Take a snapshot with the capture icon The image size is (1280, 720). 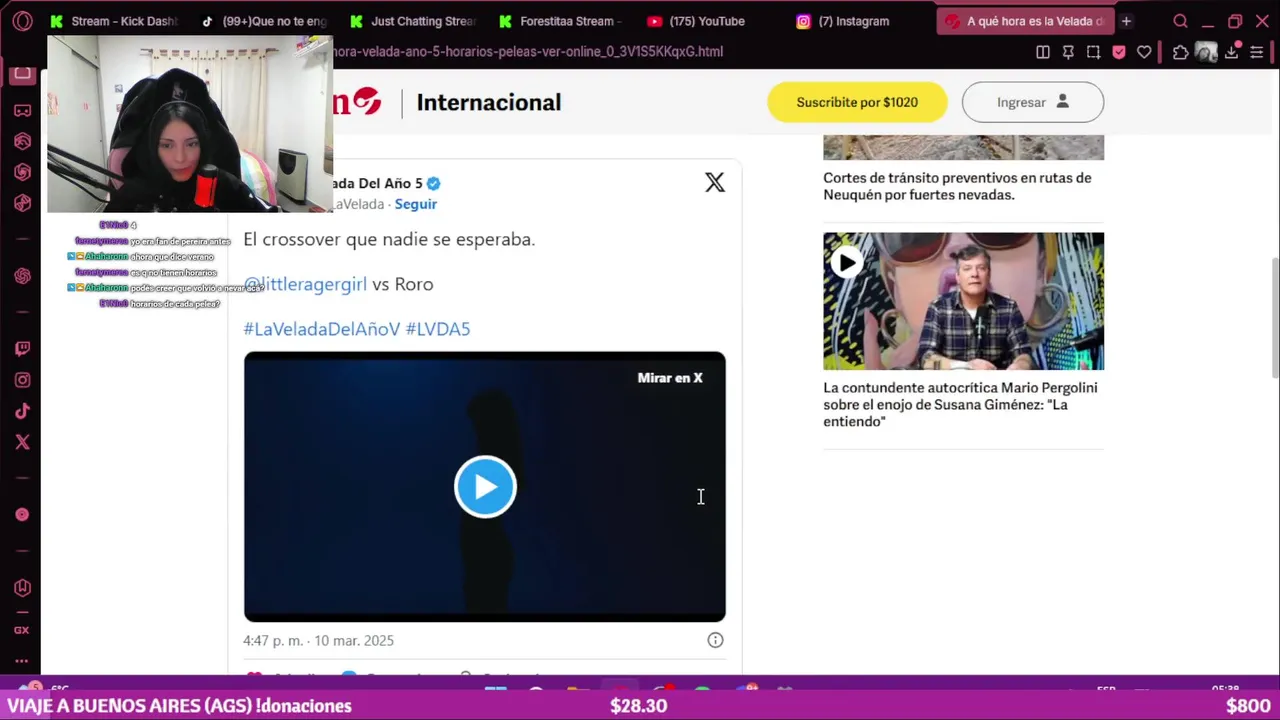1093,52
